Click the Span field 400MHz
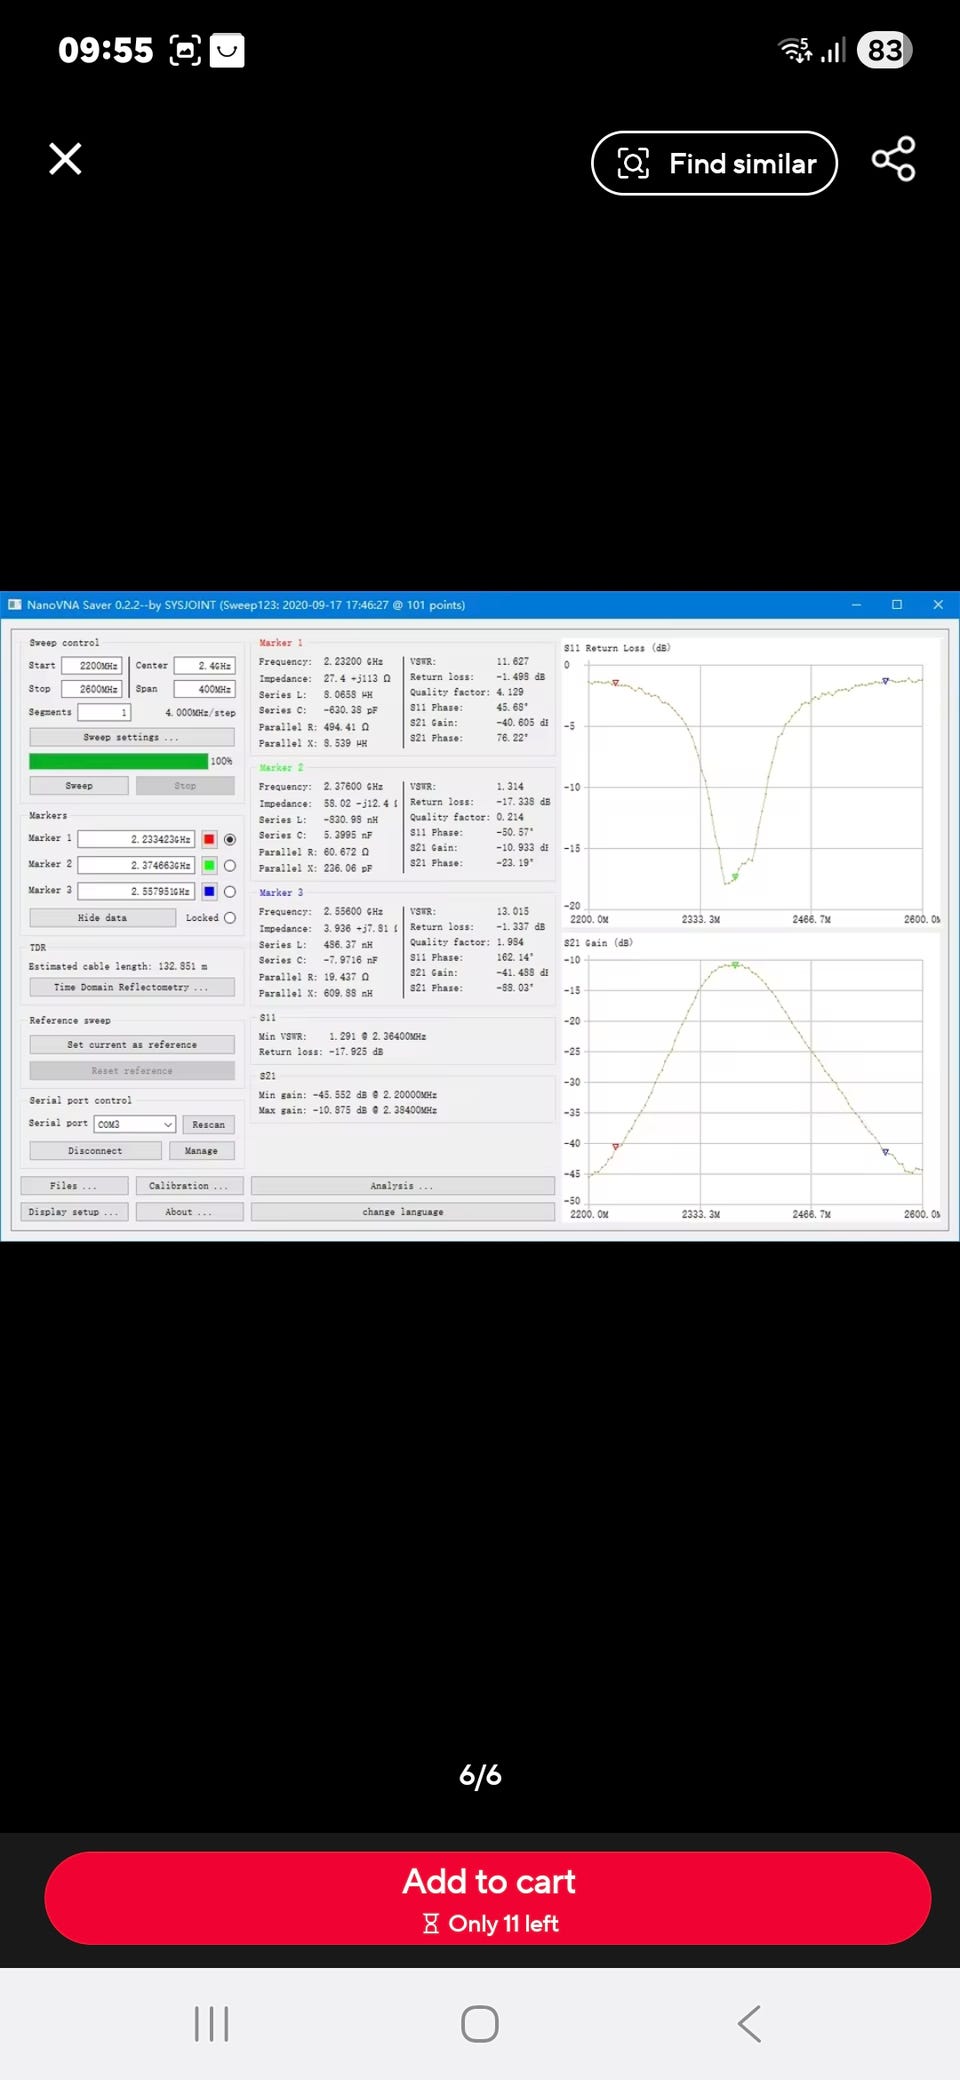Image resolution: width=960 pixels, height=2080 pixels. (x=205, y=689)
